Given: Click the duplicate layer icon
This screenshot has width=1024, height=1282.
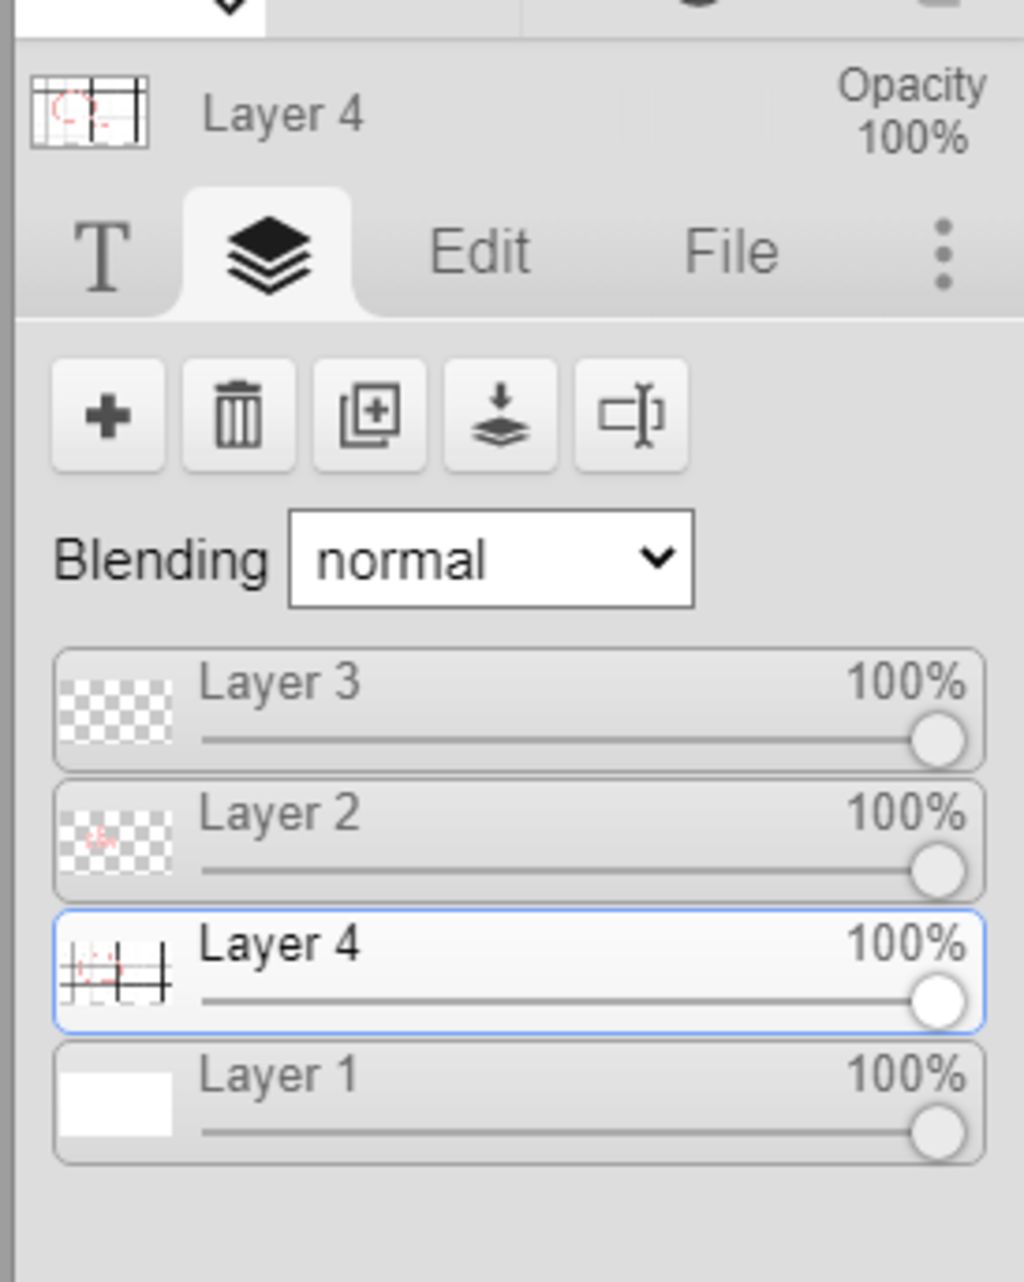Looking at the screenshot, I should tap(369, 416).
